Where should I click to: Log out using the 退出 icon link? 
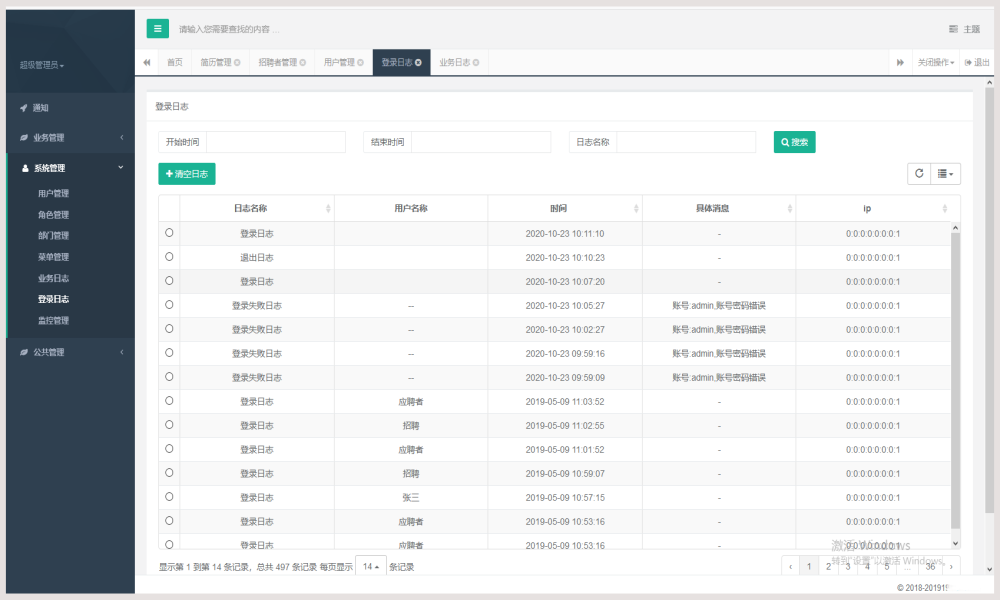click(x=977, y=62)
